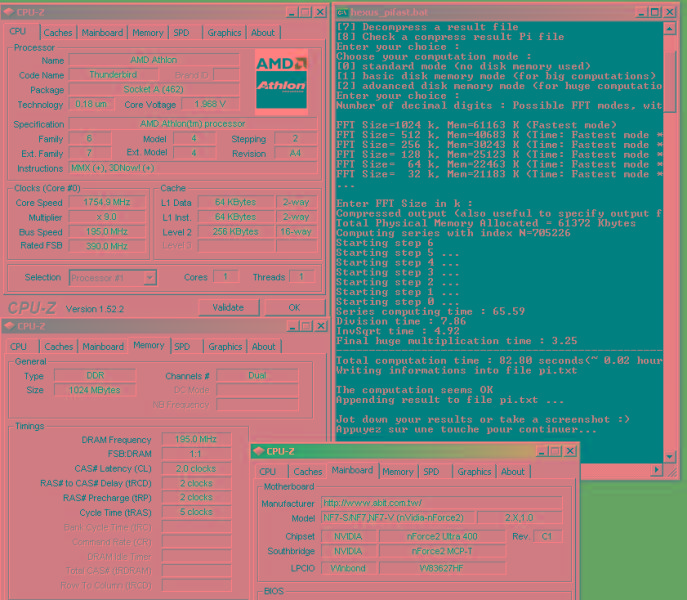687x600 pixels.
Task: Minimize the memory CPU-Z window
Action: pyautogui.click(x=292, y=326)
